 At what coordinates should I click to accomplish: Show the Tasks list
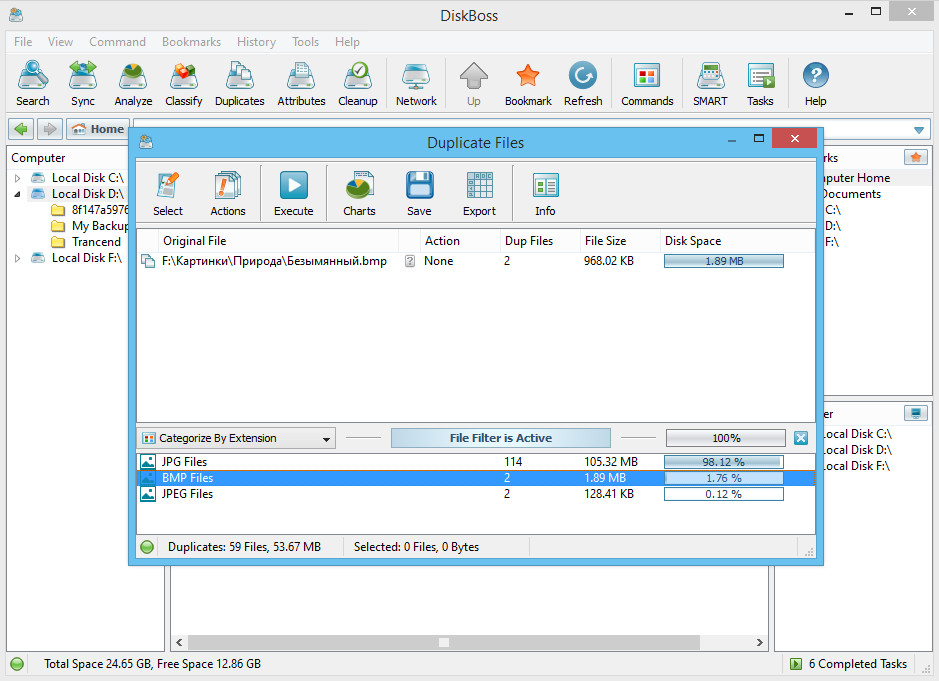coord(760,84)
